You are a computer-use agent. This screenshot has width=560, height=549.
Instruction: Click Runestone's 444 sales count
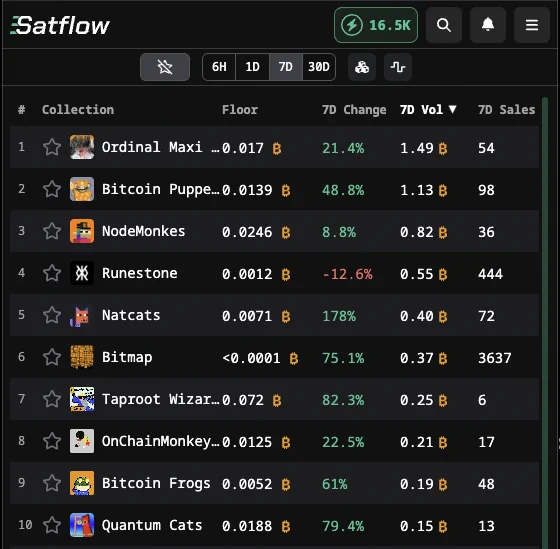pyautogui.click(x=490, y=274)
